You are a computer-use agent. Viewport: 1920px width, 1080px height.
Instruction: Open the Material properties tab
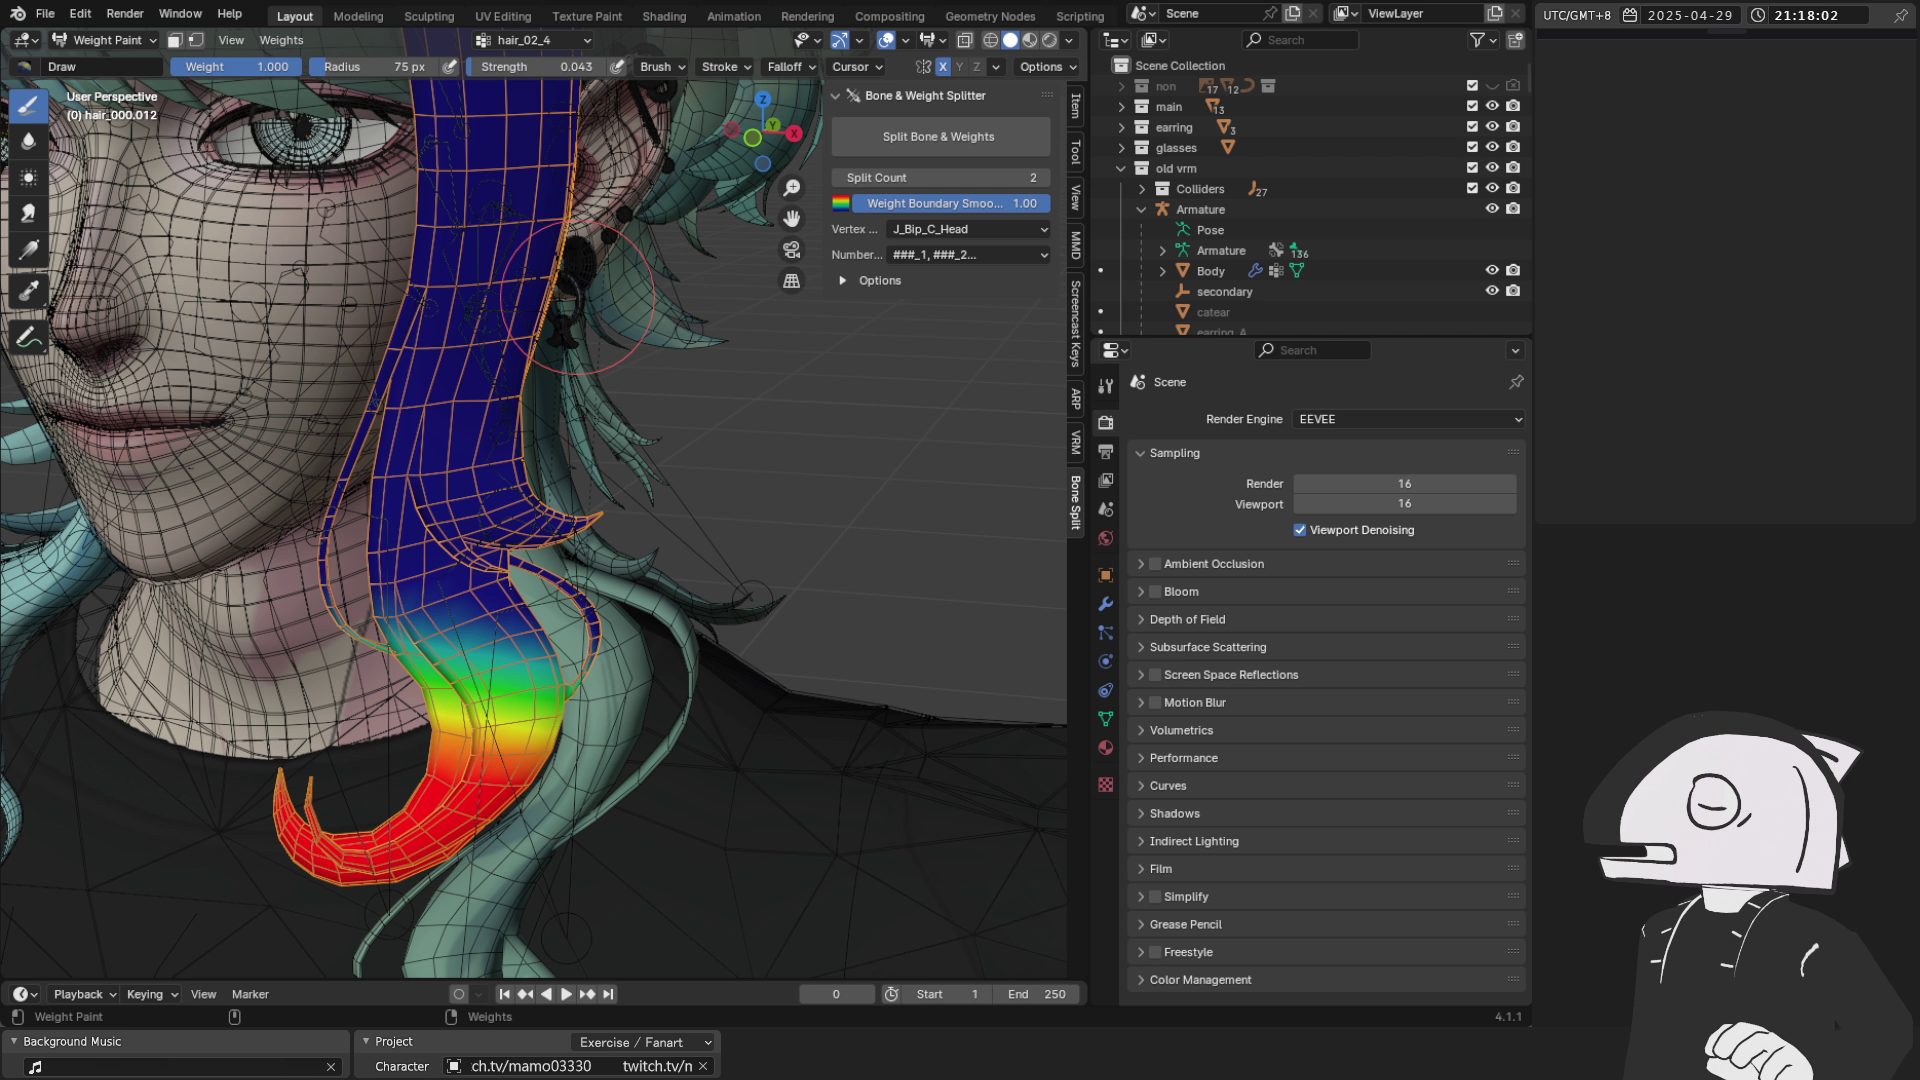(1105, 748)
